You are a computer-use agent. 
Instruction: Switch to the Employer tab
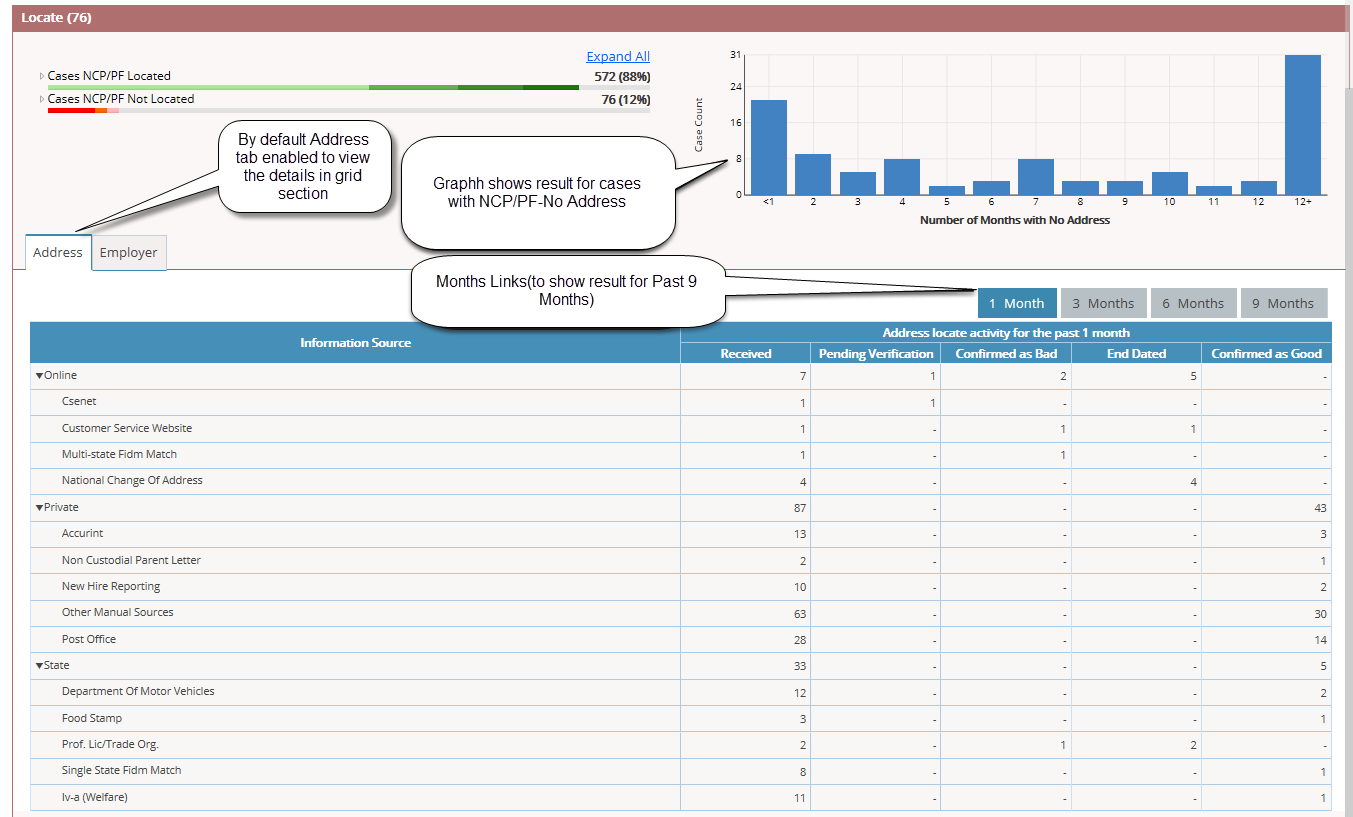point(128,252)
